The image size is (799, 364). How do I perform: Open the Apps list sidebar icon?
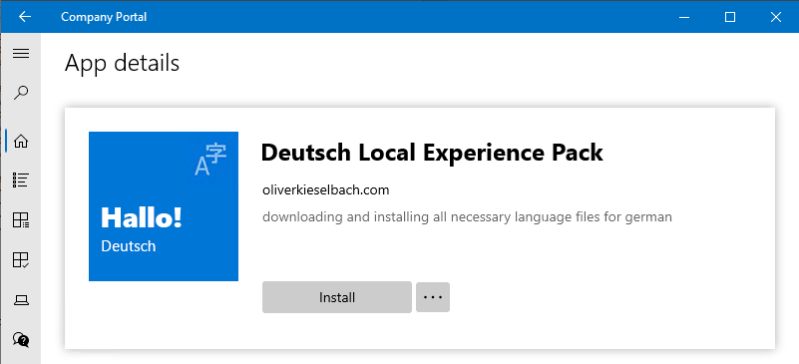[x=20, y=180]
